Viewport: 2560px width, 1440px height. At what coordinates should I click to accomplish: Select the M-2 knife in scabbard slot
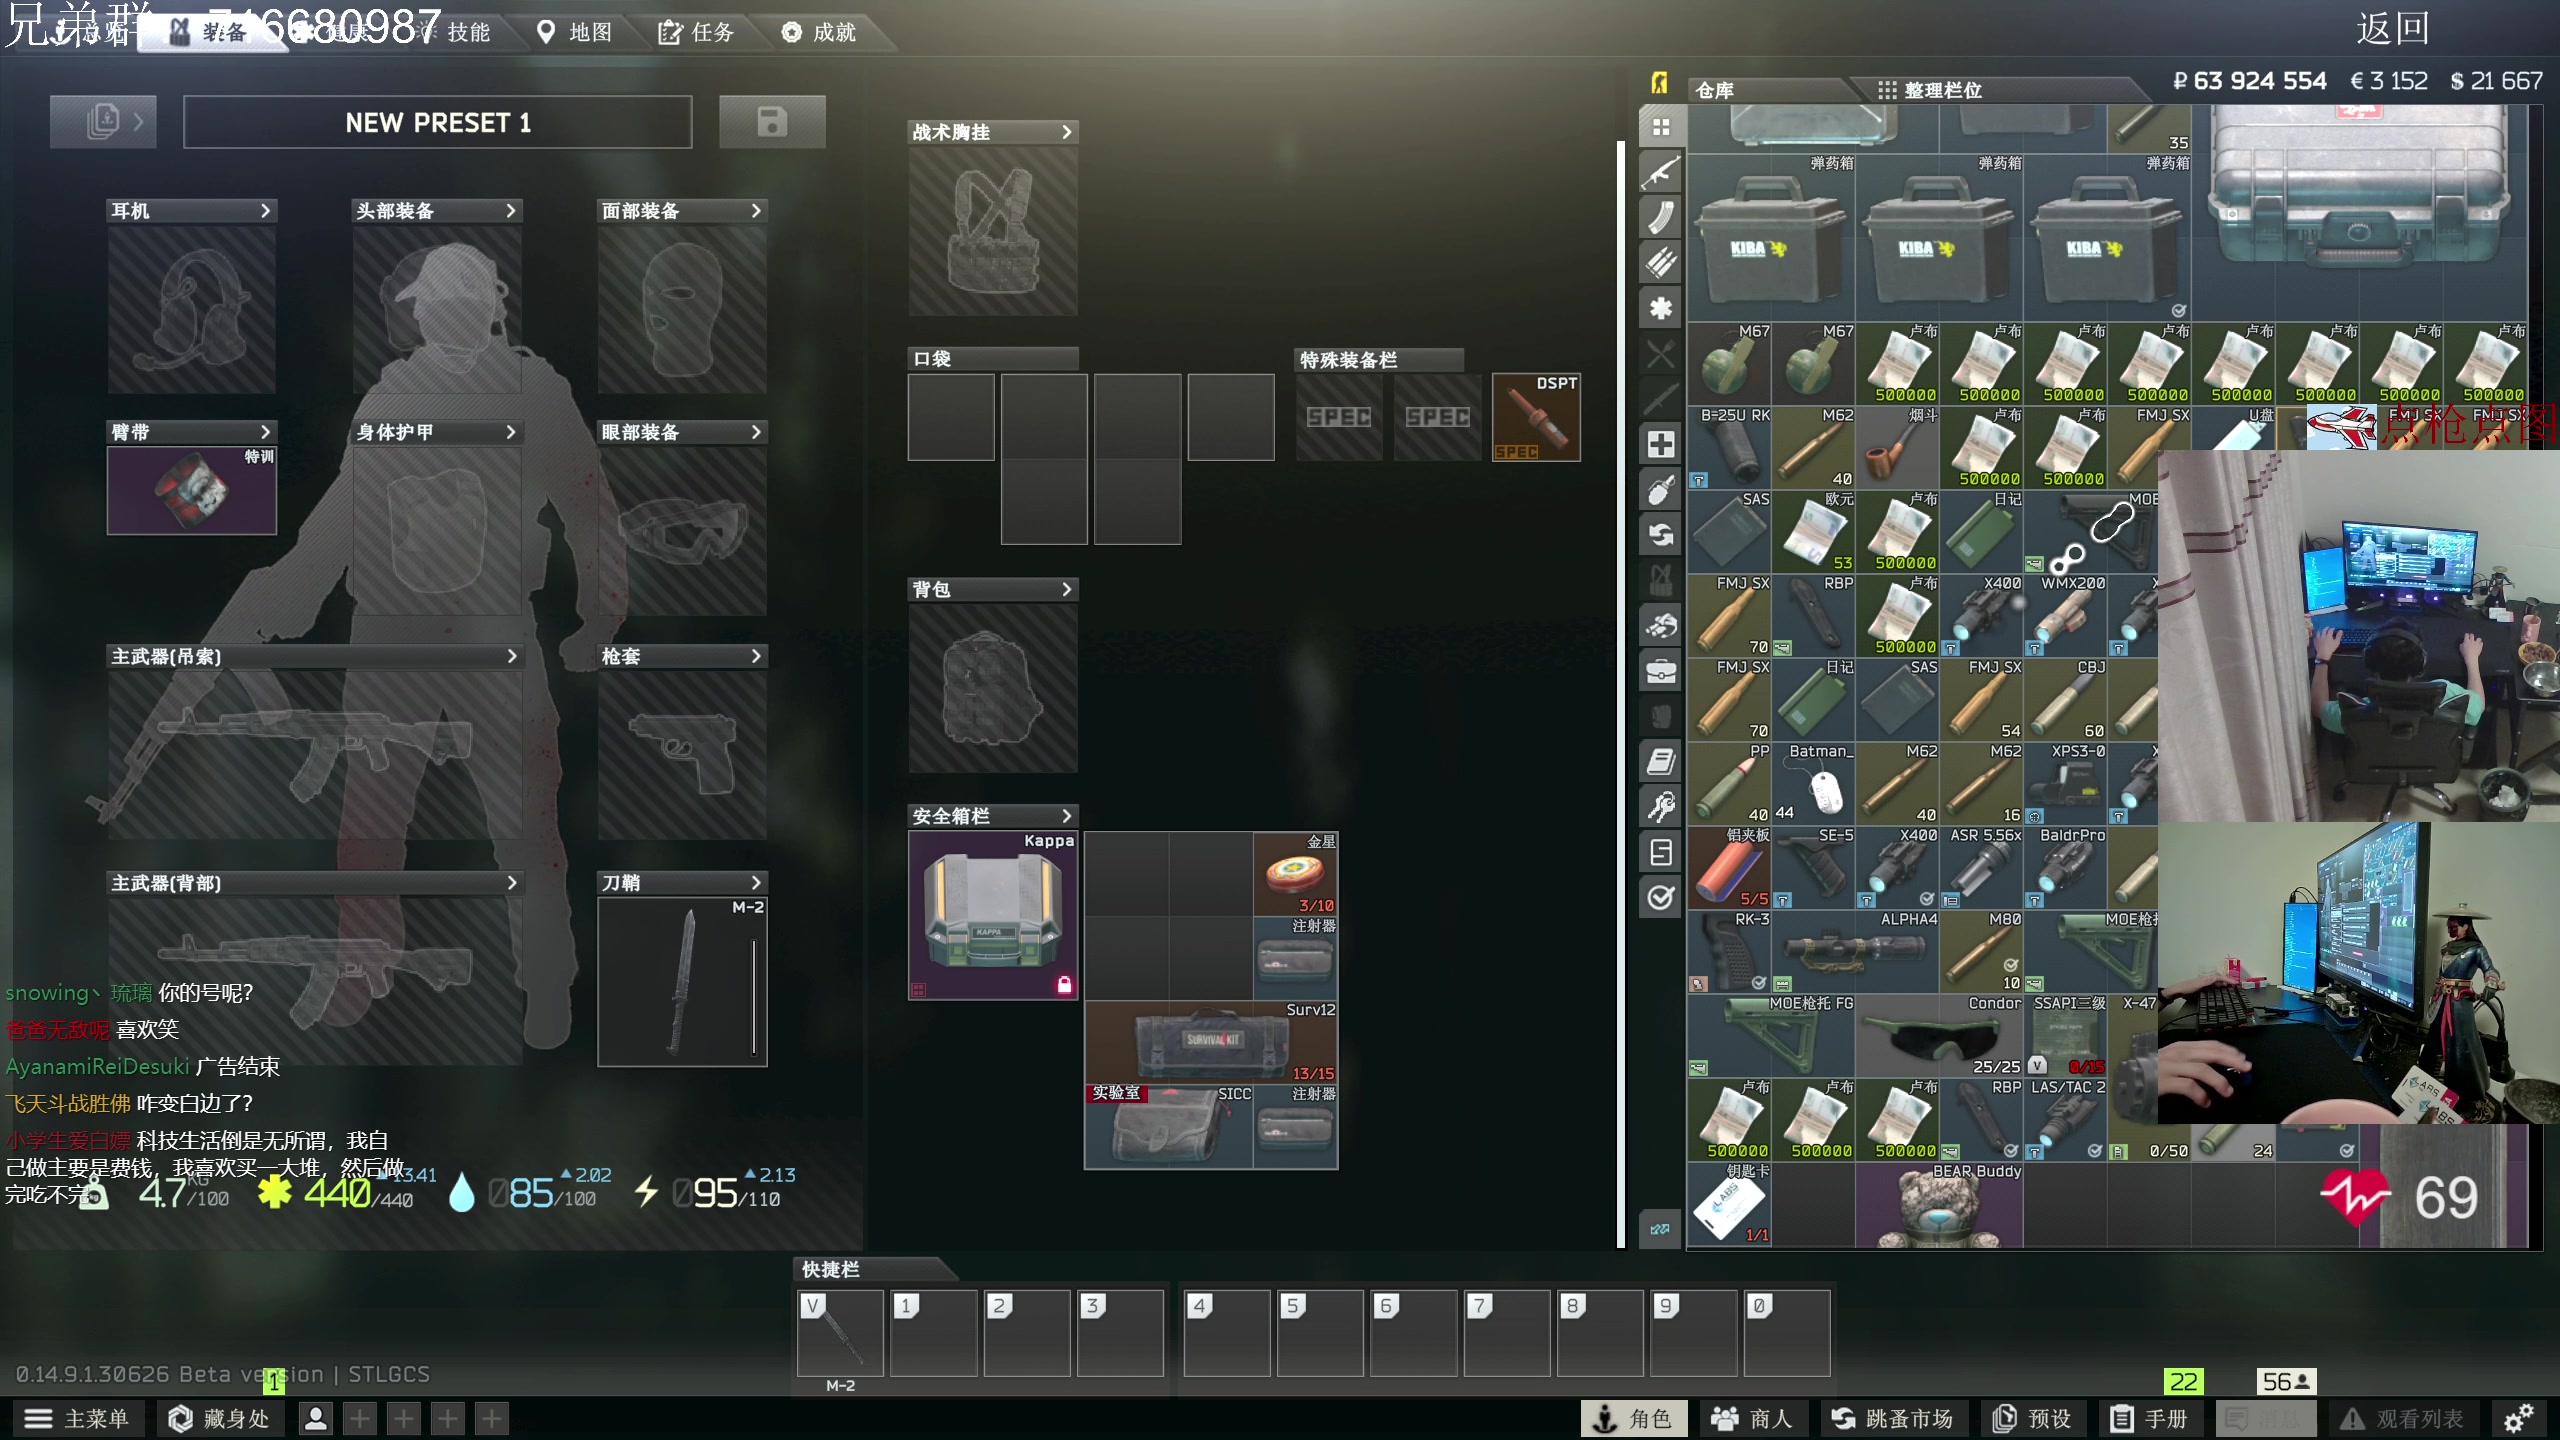click(682, 982)
